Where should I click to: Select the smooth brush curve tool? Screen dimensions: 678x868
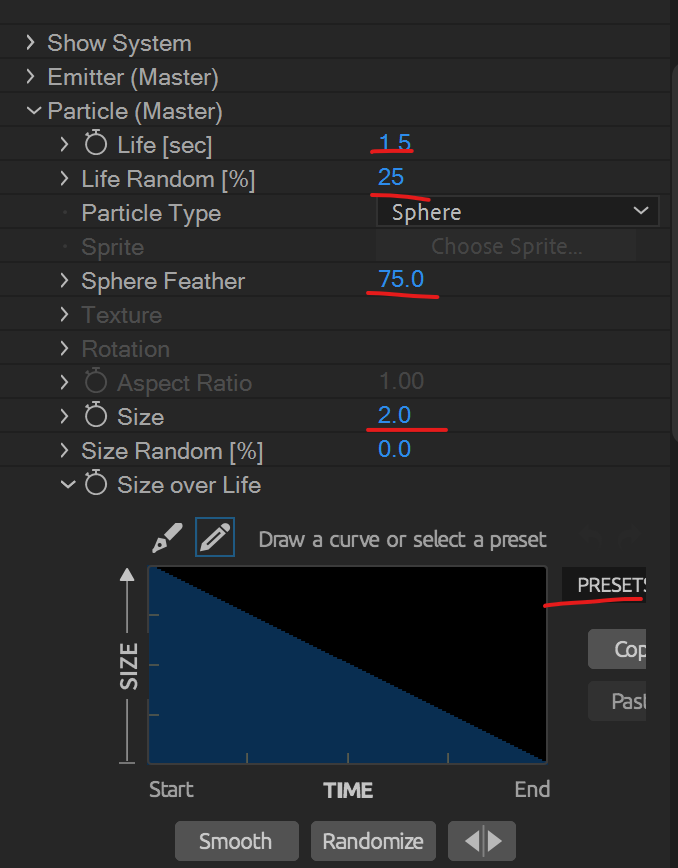click(166, 539)
